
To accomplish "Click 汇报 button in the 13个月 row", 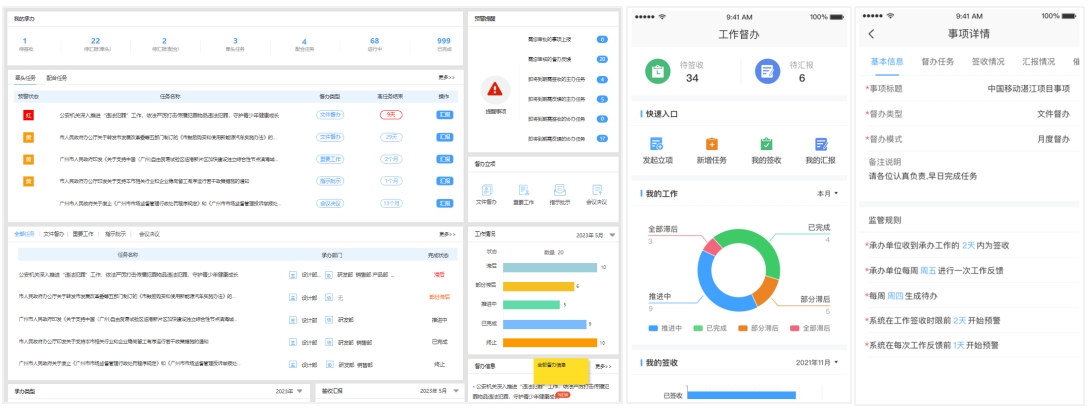I will click(444, 204).
